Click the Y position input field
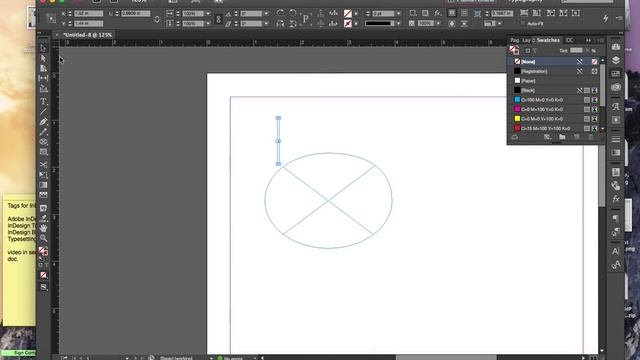This screenshot has width=640, height=360. (89, 24)
